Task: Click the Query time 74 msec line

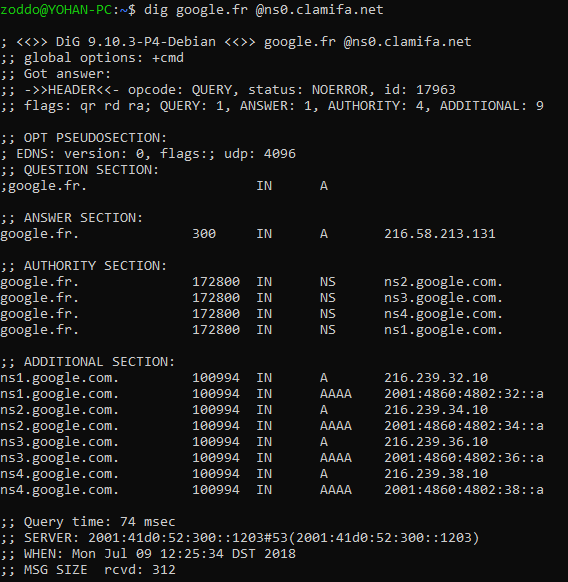Action: [88, 522]
